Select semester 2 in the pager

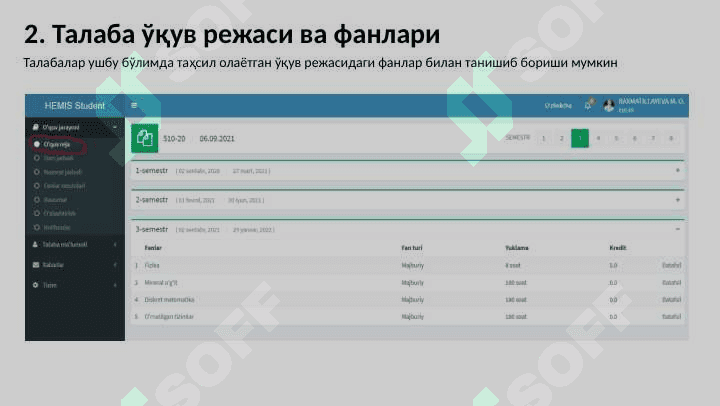(562, 138)
